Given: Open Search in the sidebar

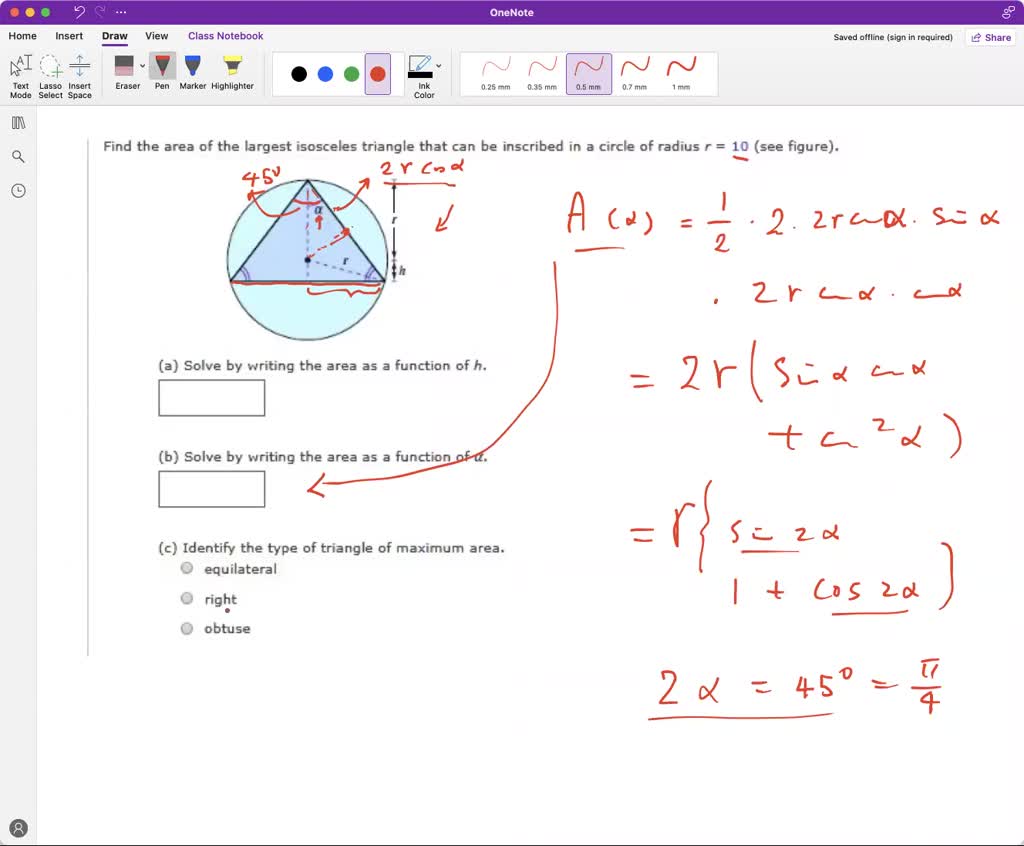Looking at the screenshot, I should tap(19, 156).
